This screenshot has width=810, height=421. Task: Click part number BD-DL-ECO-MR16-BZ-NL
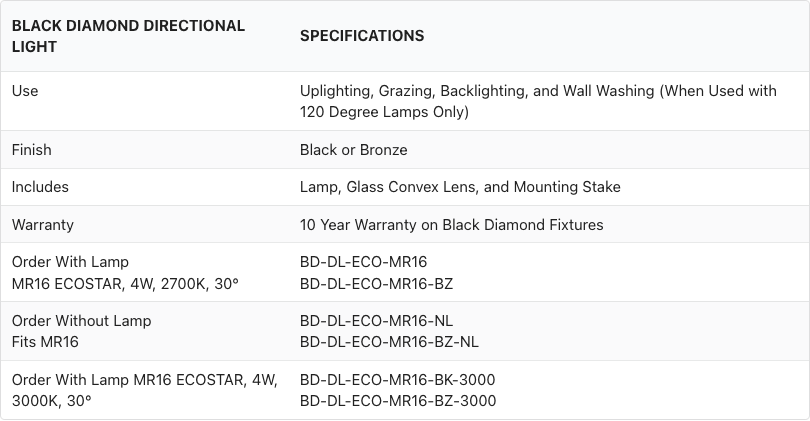click(389, 342)
